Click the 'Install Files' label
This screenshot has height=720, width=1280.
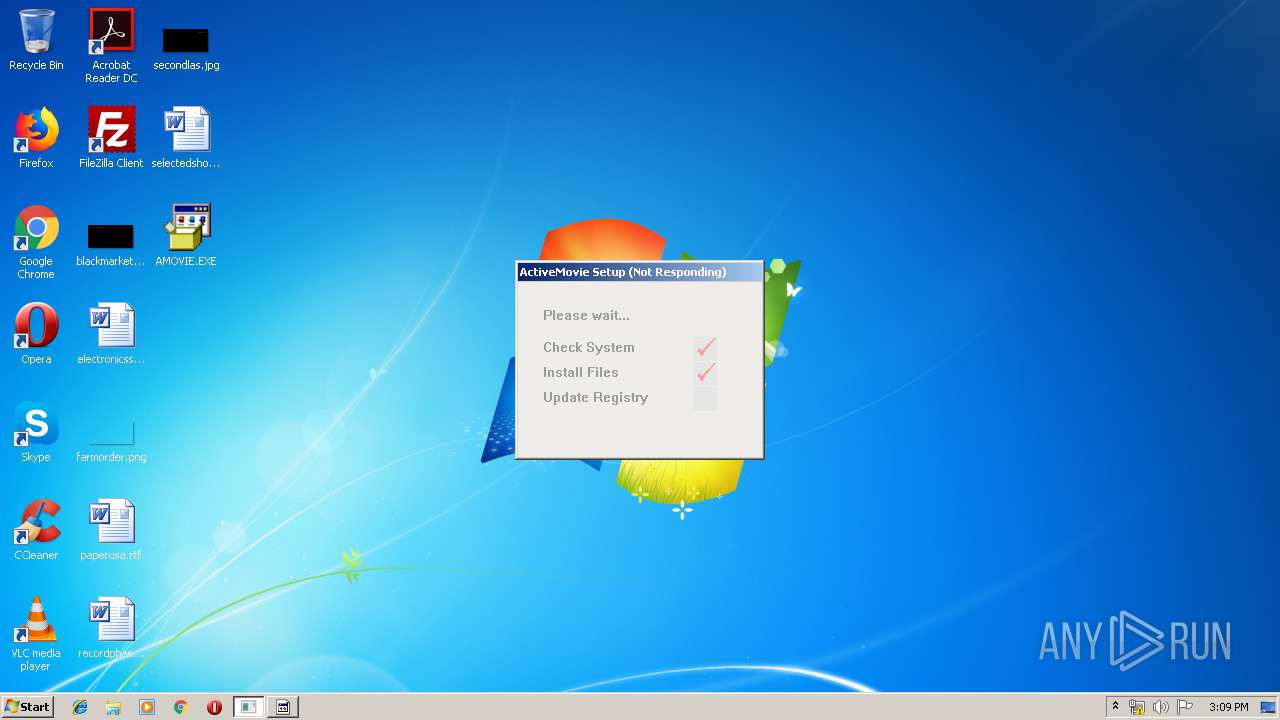click(x=580, y=372)
